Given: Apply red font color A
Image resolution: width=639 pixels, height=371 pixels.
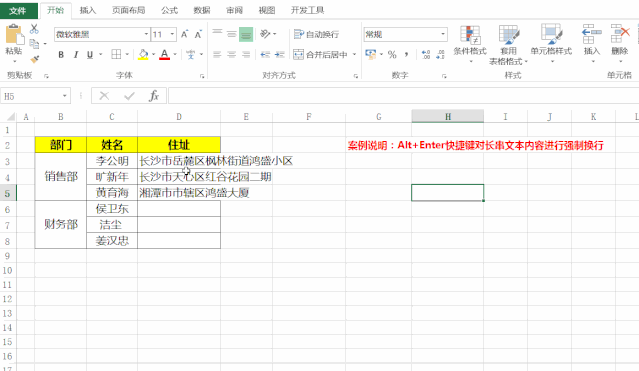Looking at the screenshot, I should [165, 54].
